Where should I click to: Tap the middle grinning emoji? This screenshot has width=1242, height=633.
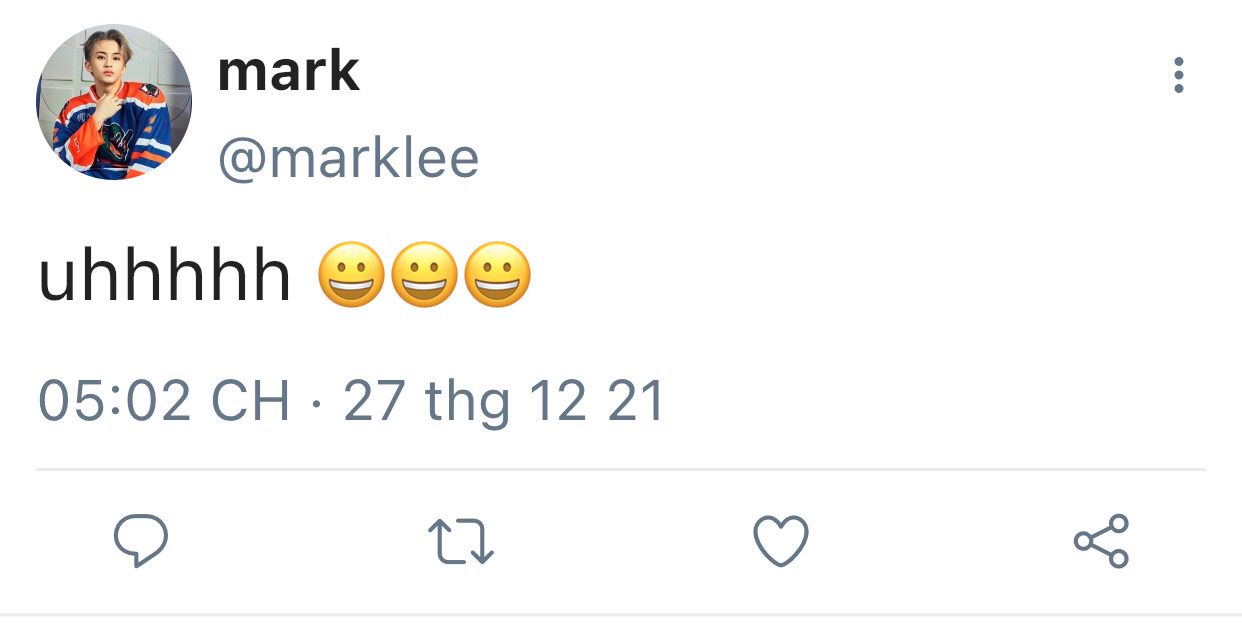click(x=425, y=274)
